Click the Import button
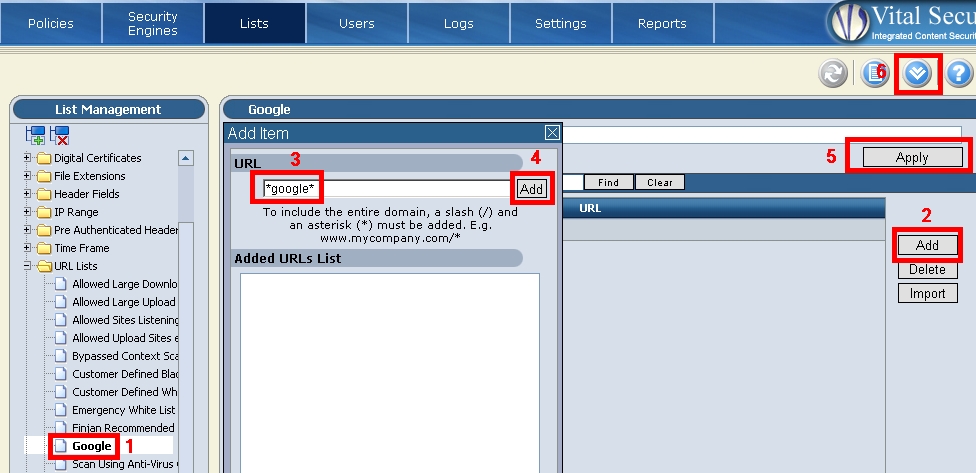Image resolution: width=976 pixels, height=473 pixels. click(927, 294)
